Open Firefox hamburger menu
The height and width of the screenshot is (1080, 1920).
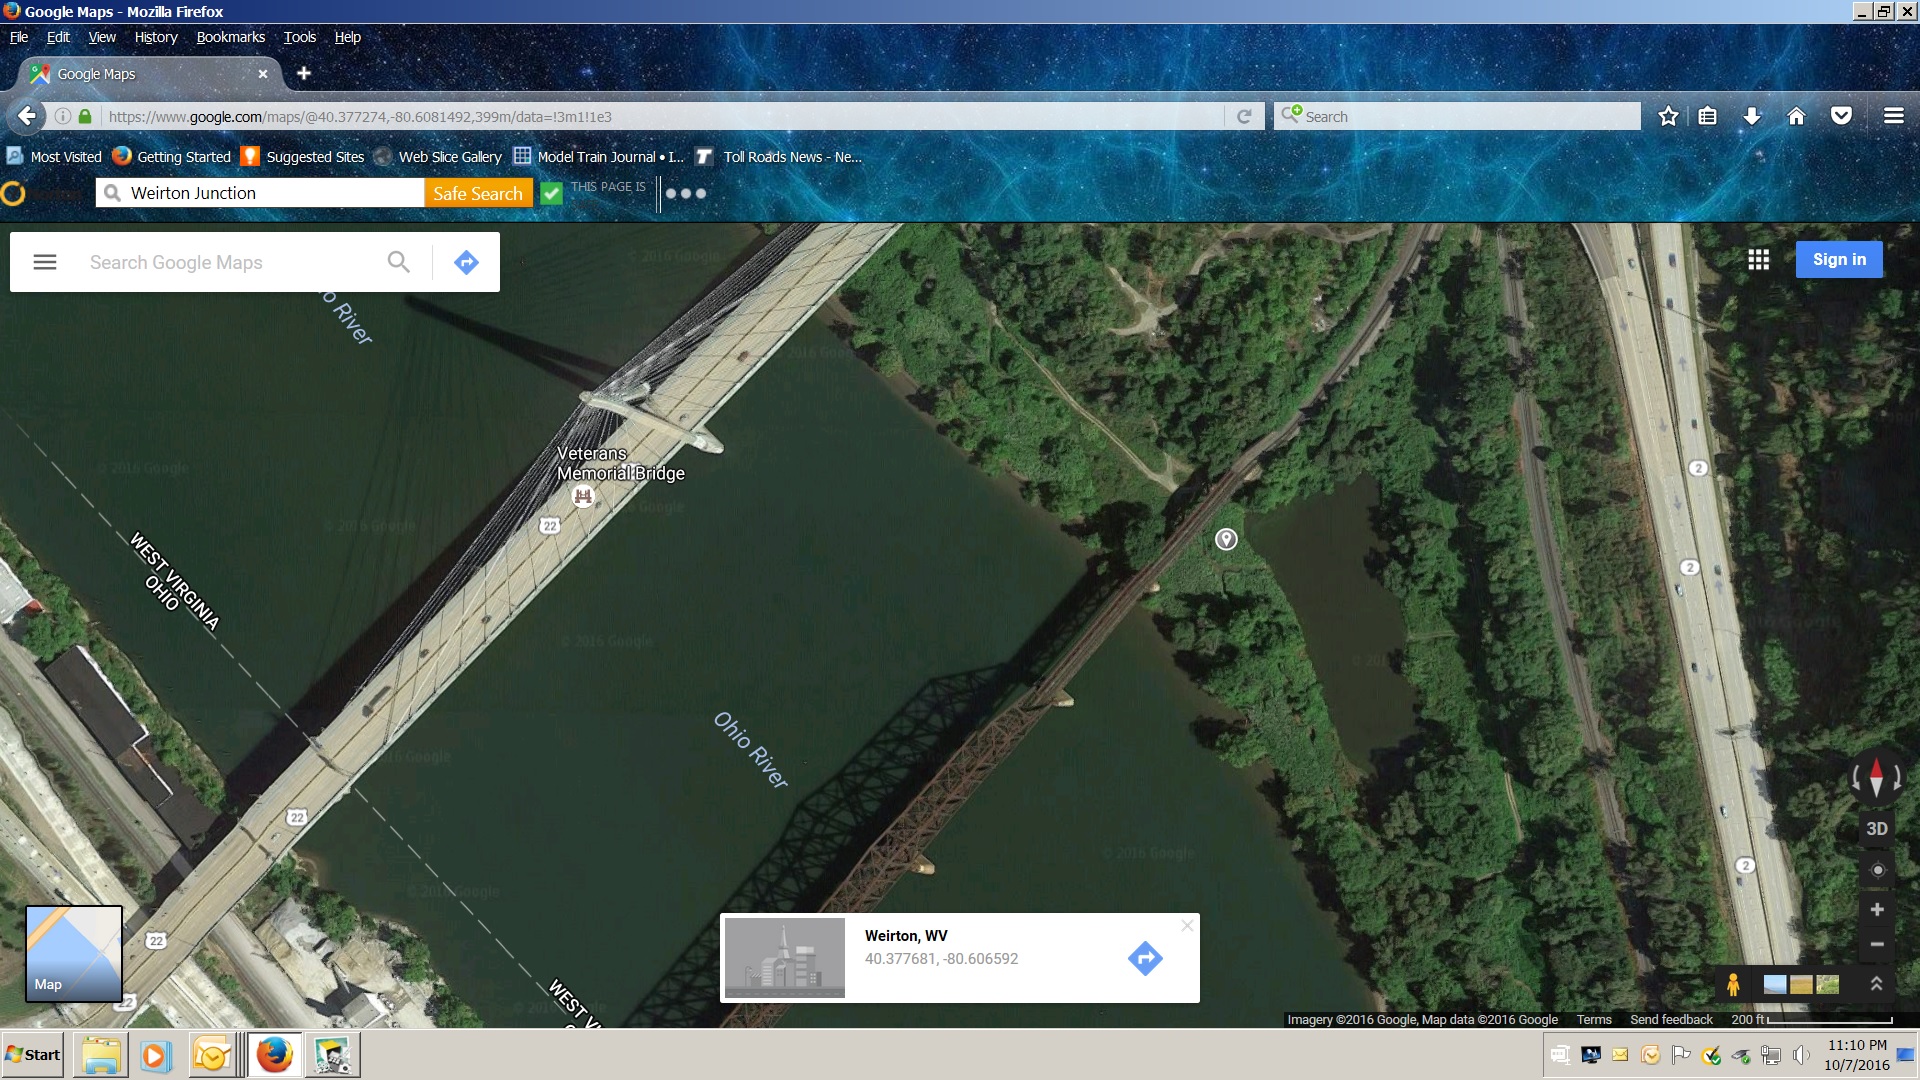1893,116
